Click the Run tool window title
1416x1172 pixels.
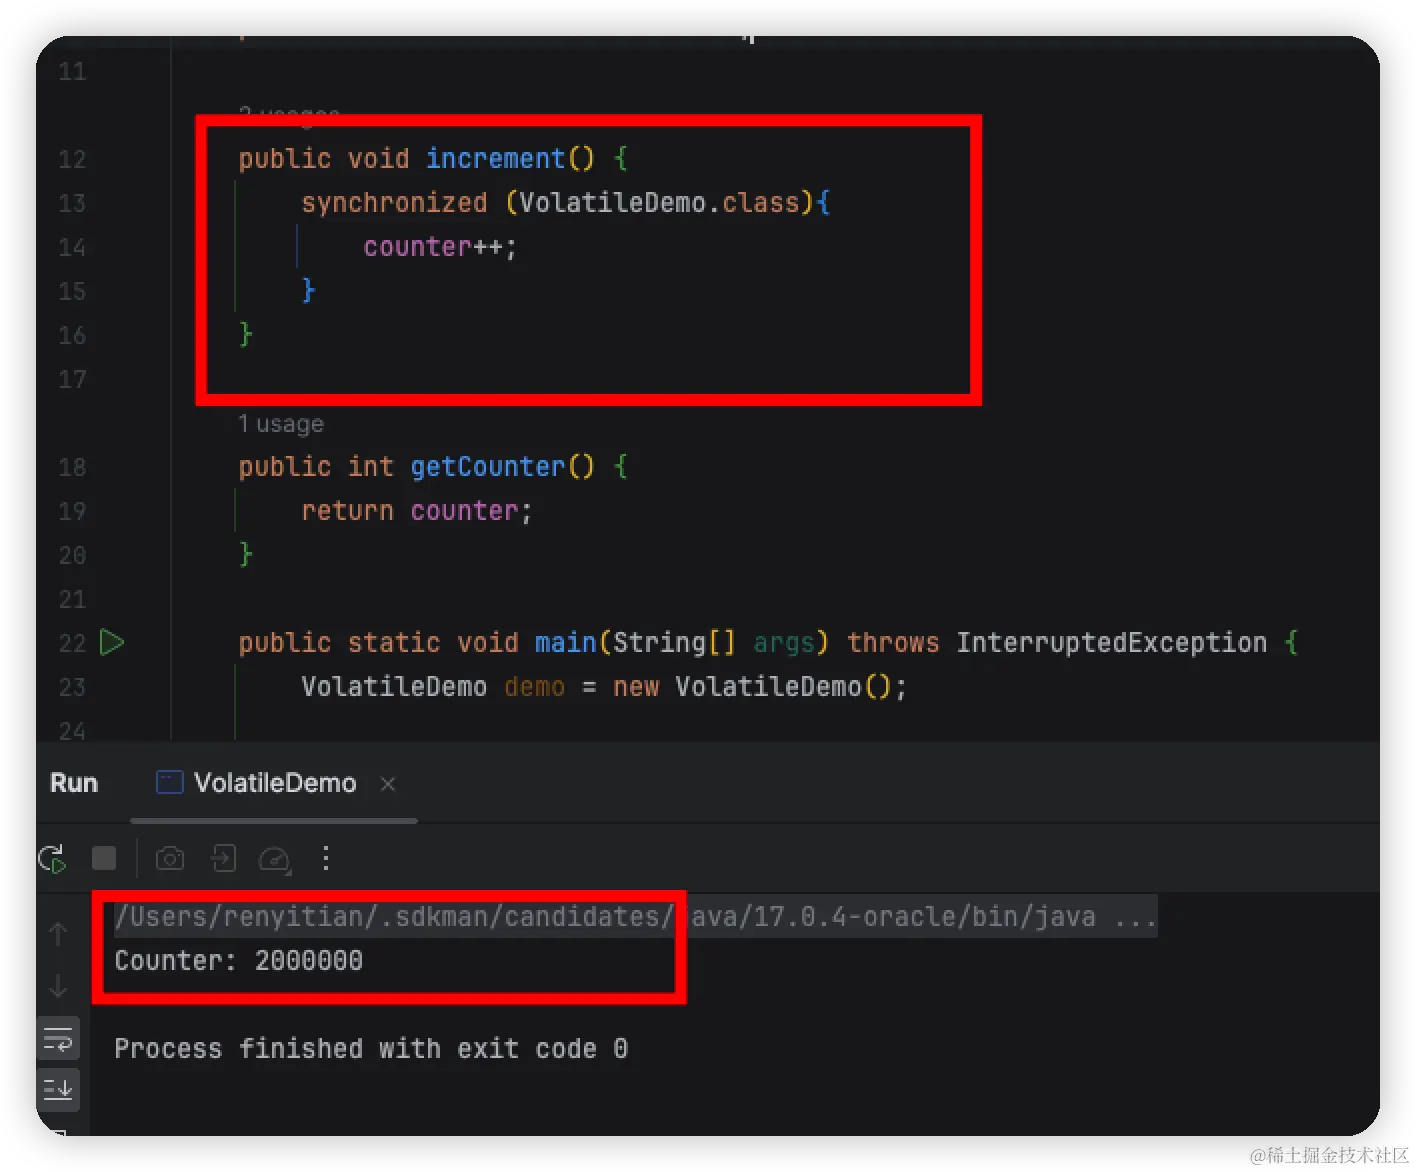pos(74,783)
